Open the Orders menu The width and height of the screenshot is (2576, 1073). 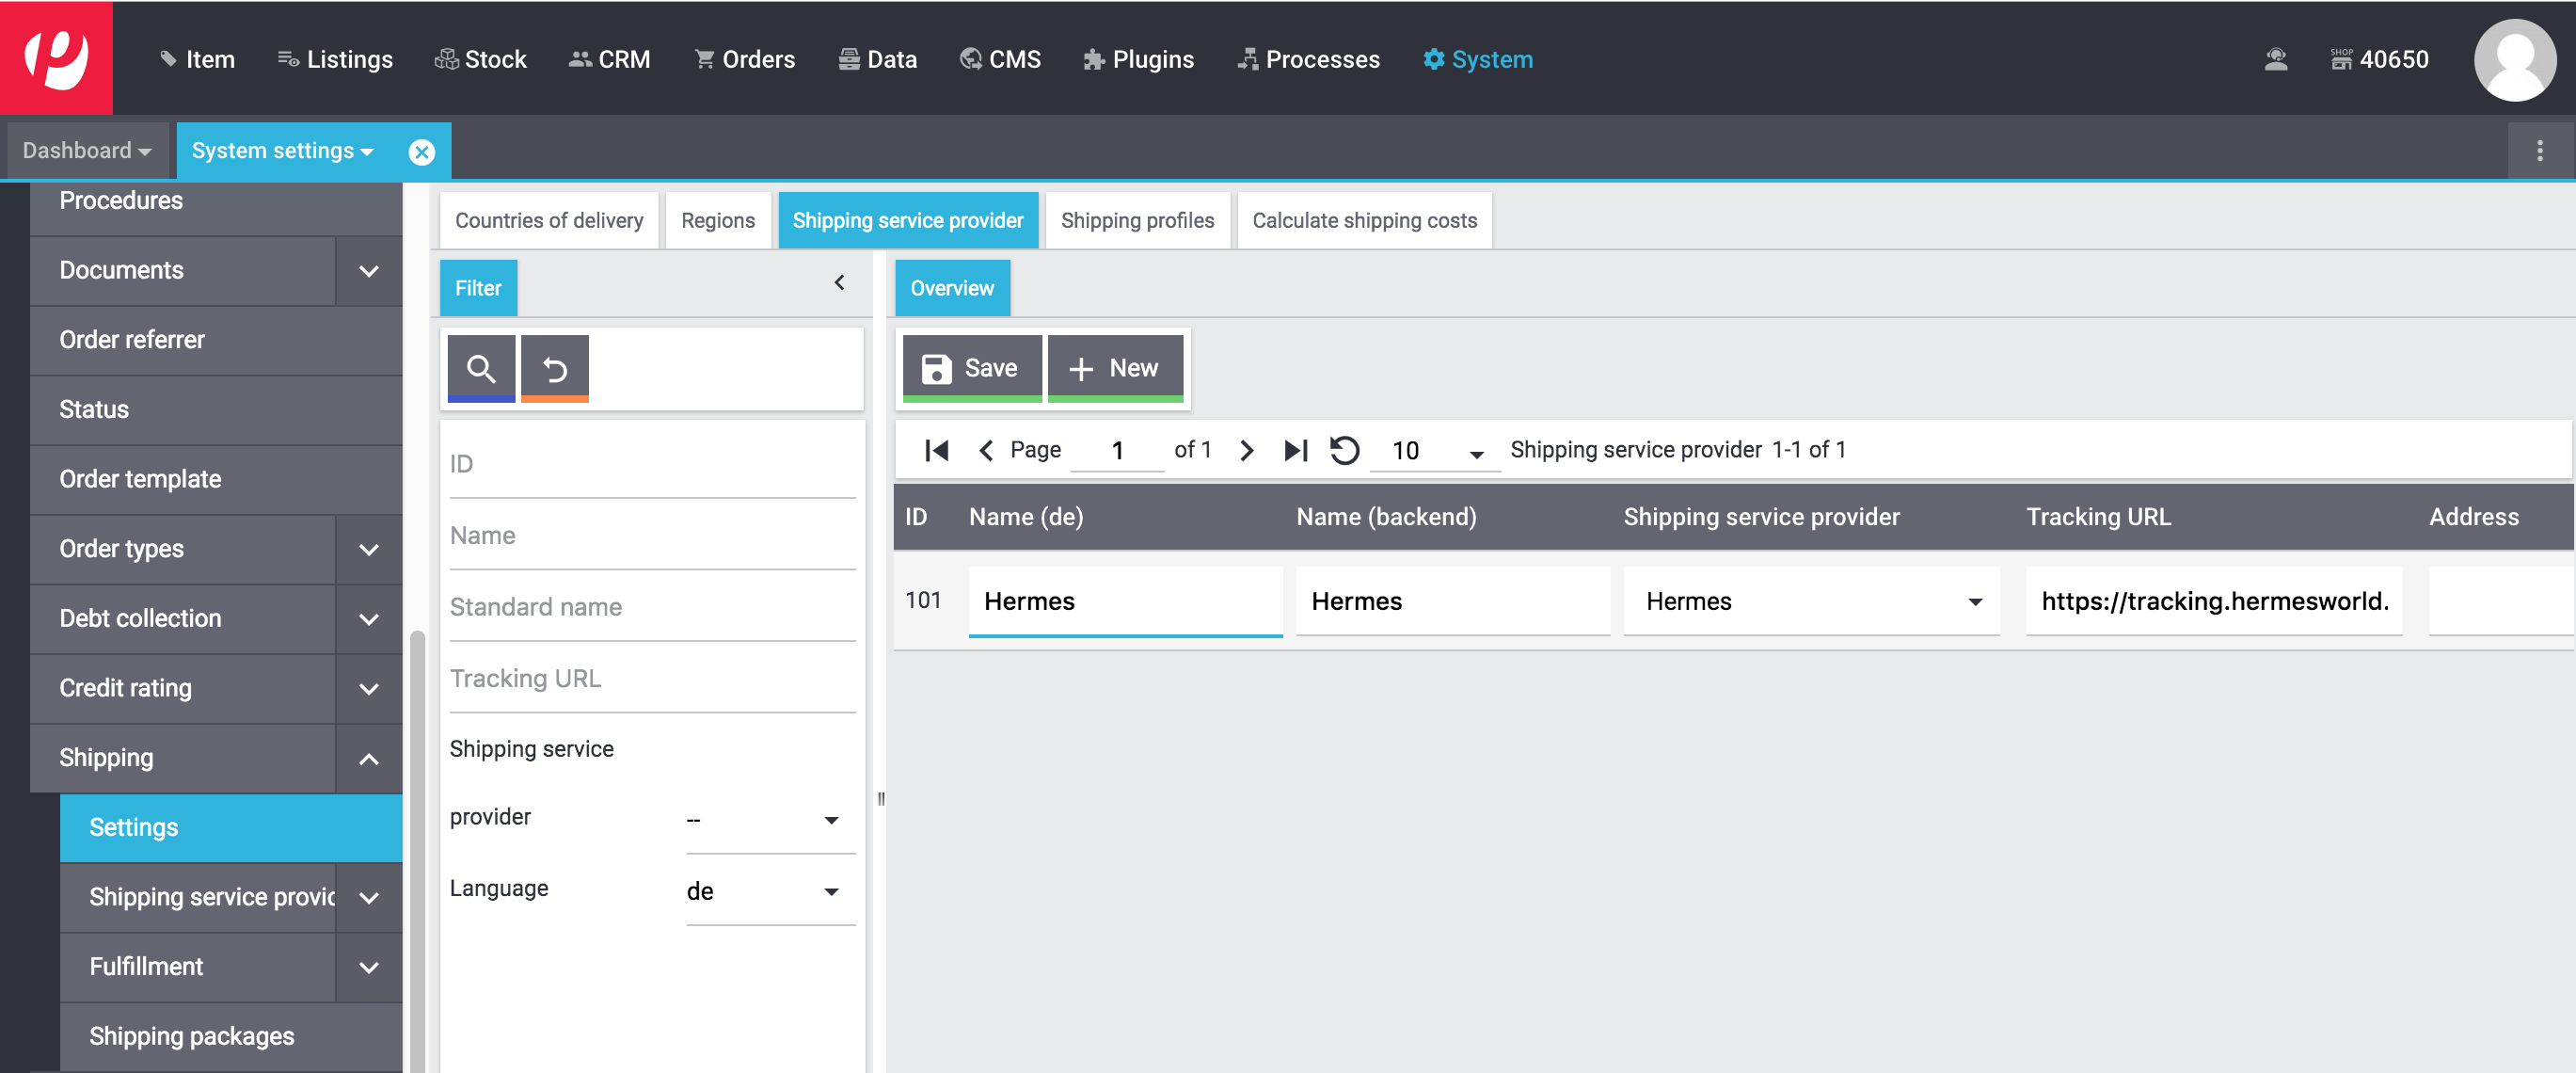click(745, 60)
